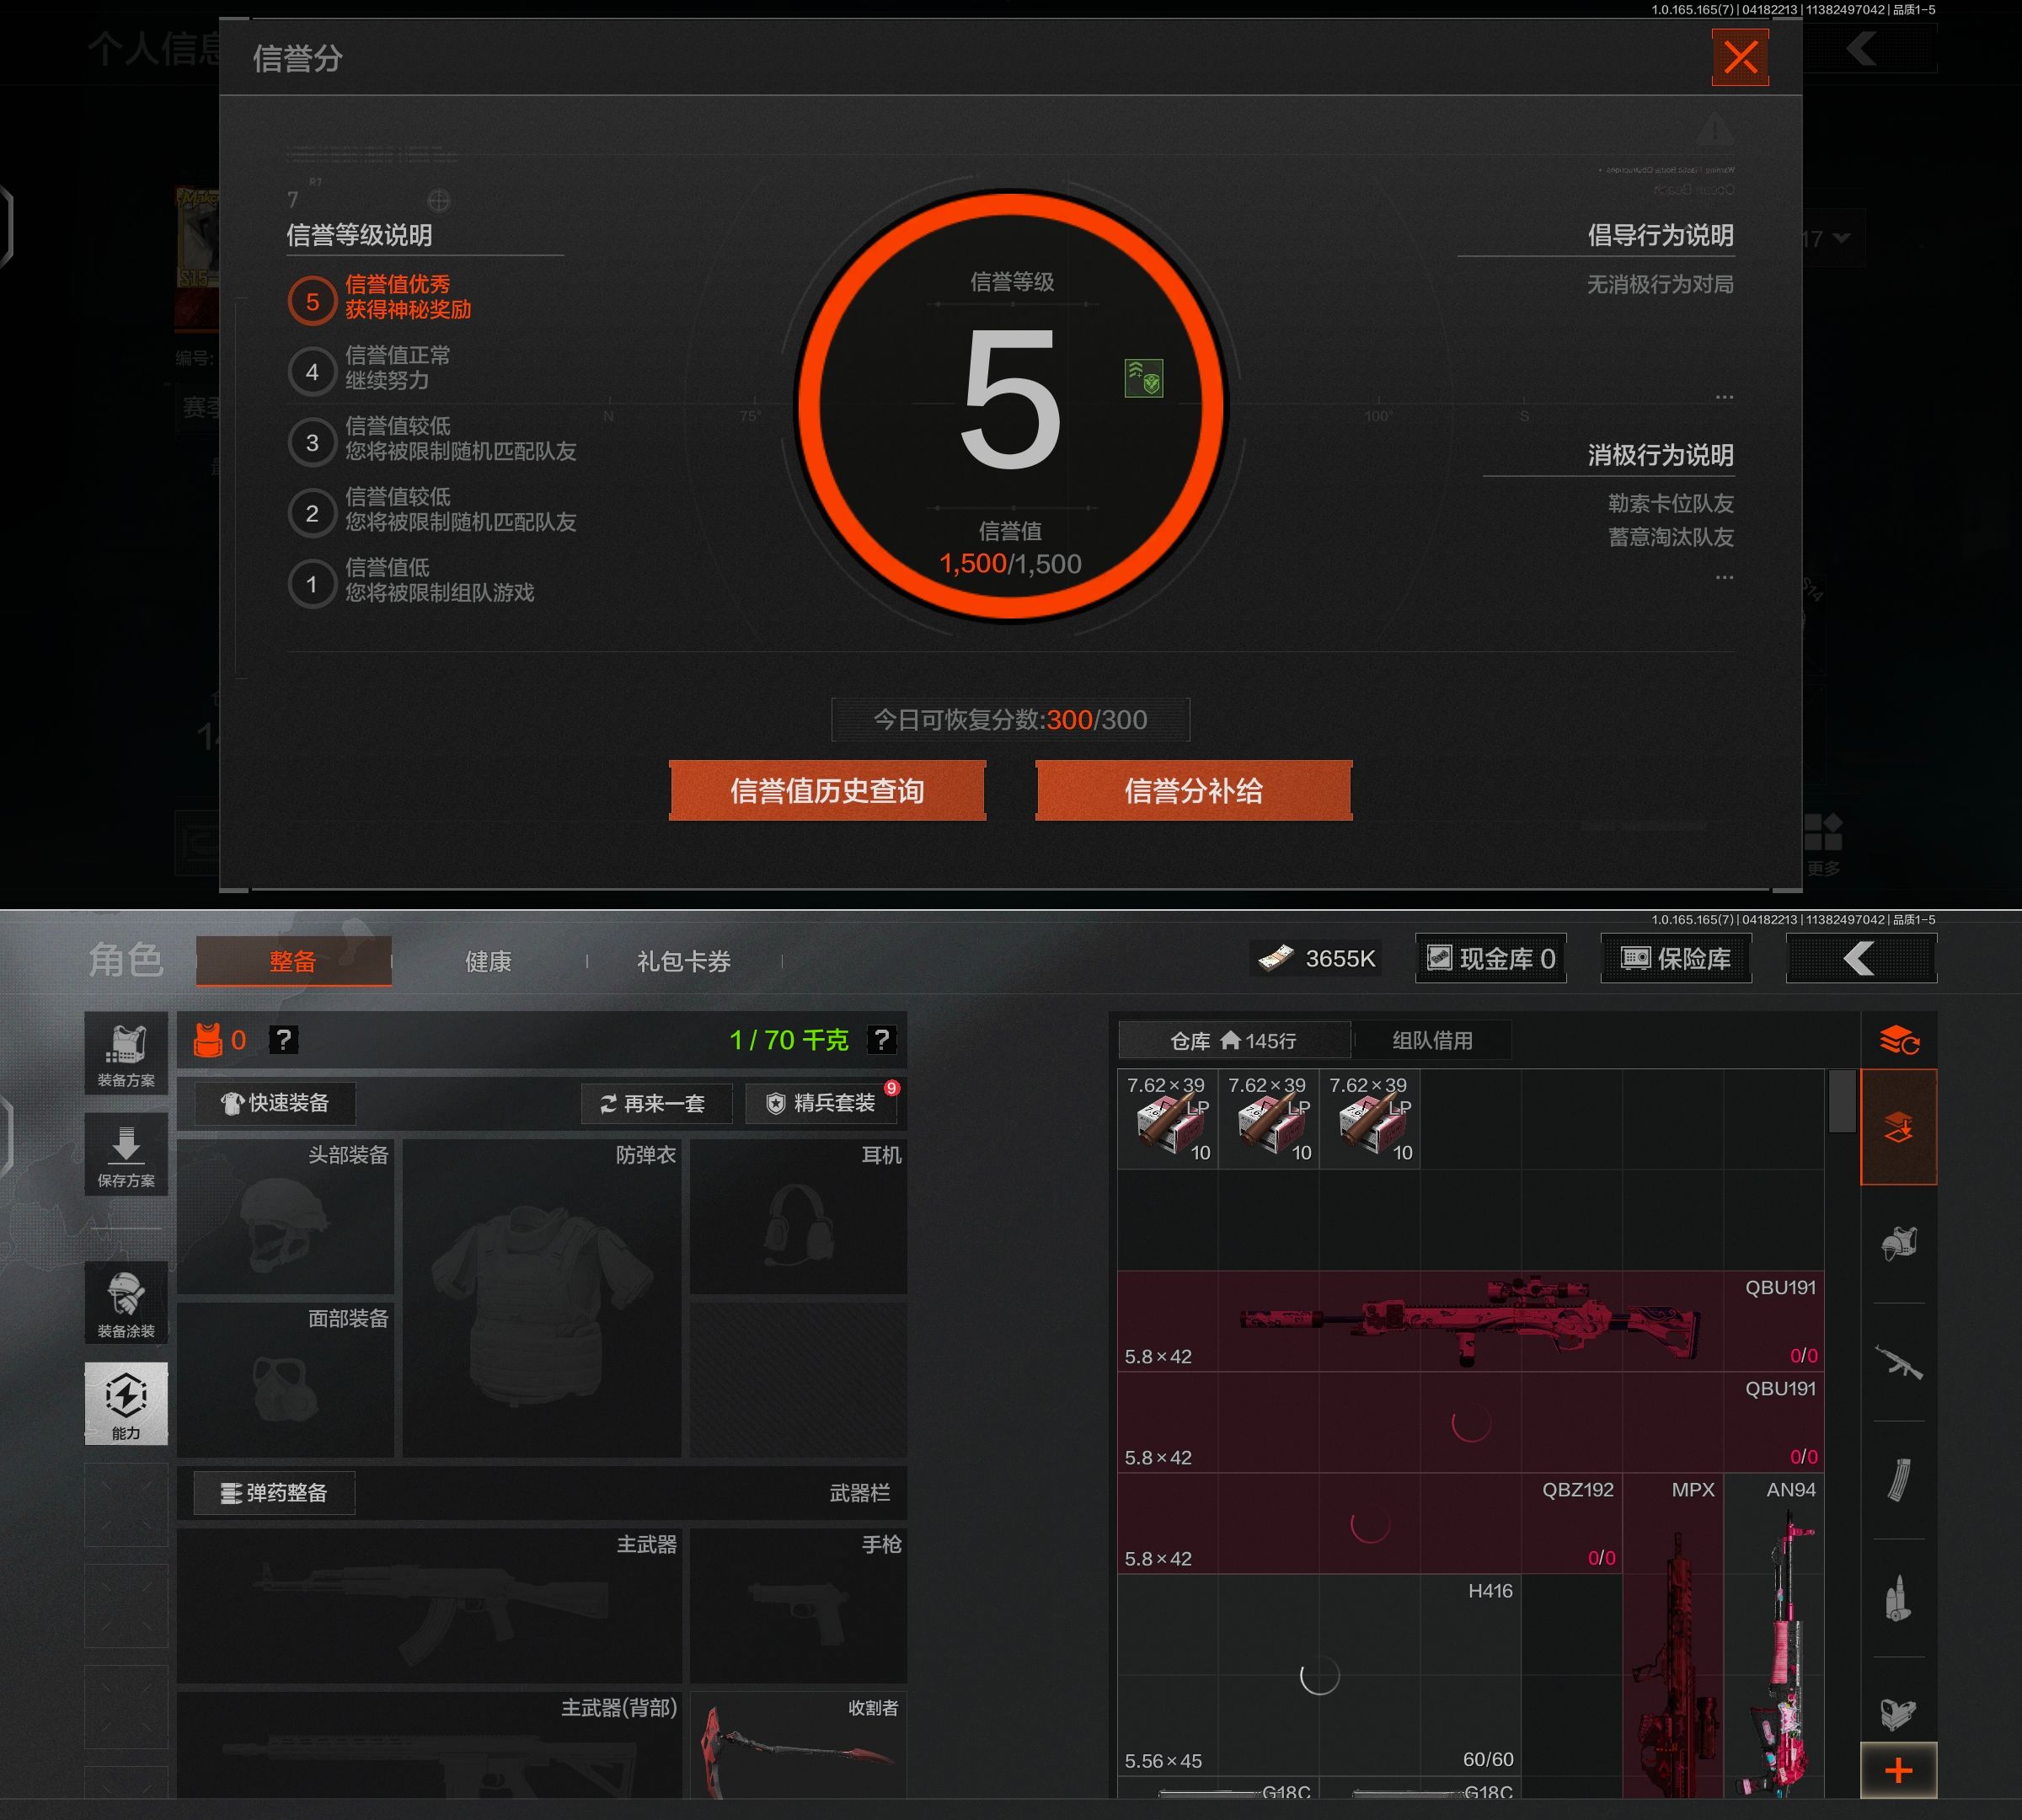The height and width of the screenshot is (1820, 2022).
Task: Switch to the 礼包卡券 tab
Action: (x=684, y=962)
